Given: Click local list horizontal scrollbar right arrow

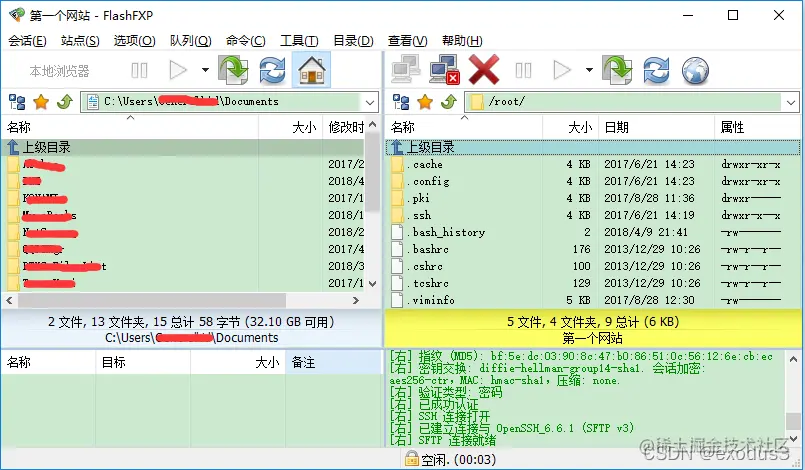Looking at the screenshot, I should point(356,300).
